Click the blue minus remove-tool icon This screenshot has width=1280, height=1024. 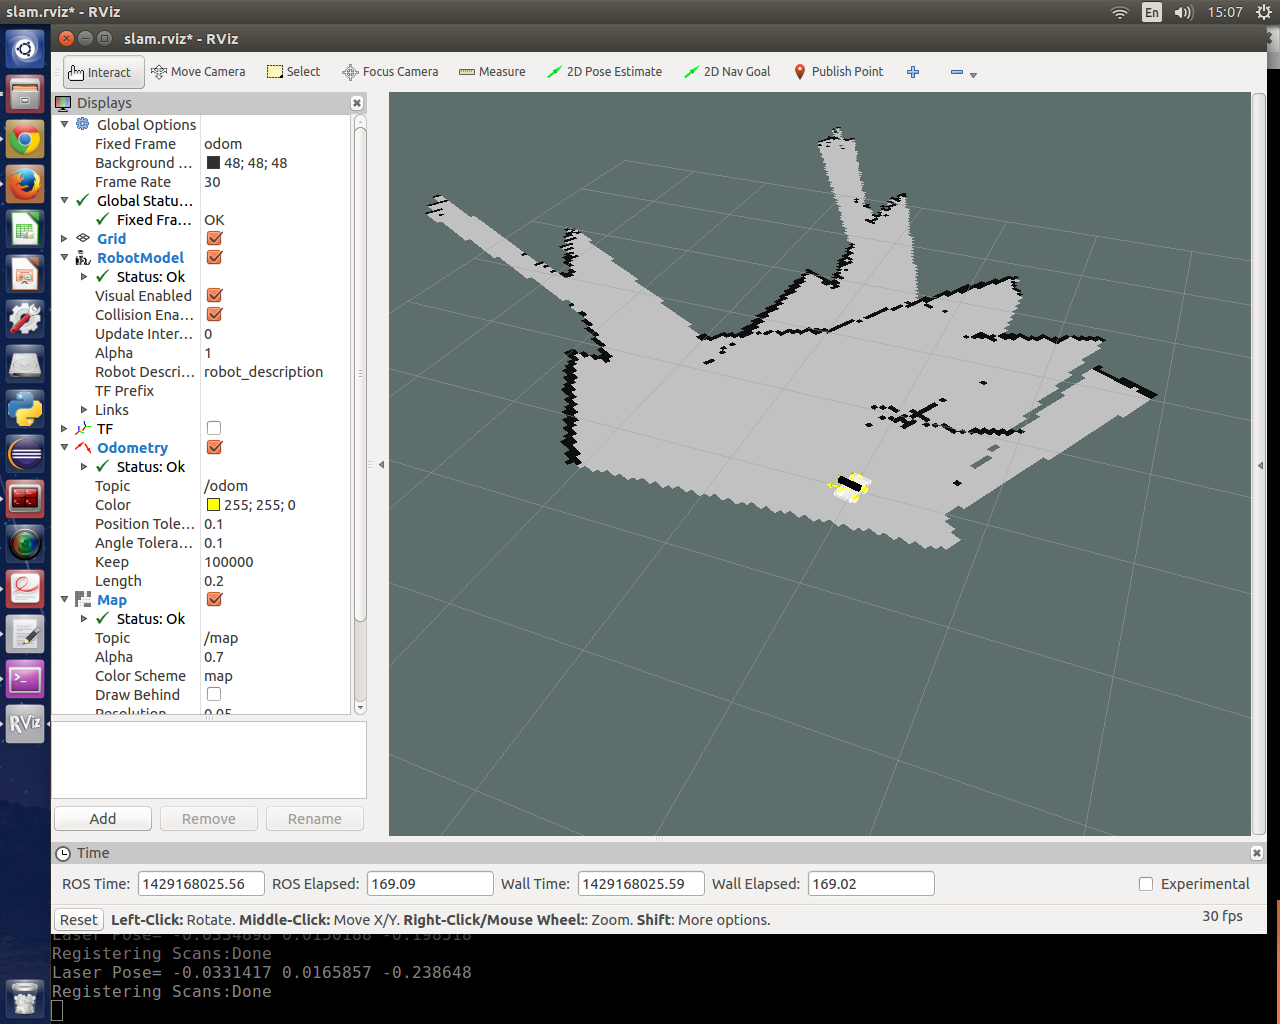[x=956, y=72]
